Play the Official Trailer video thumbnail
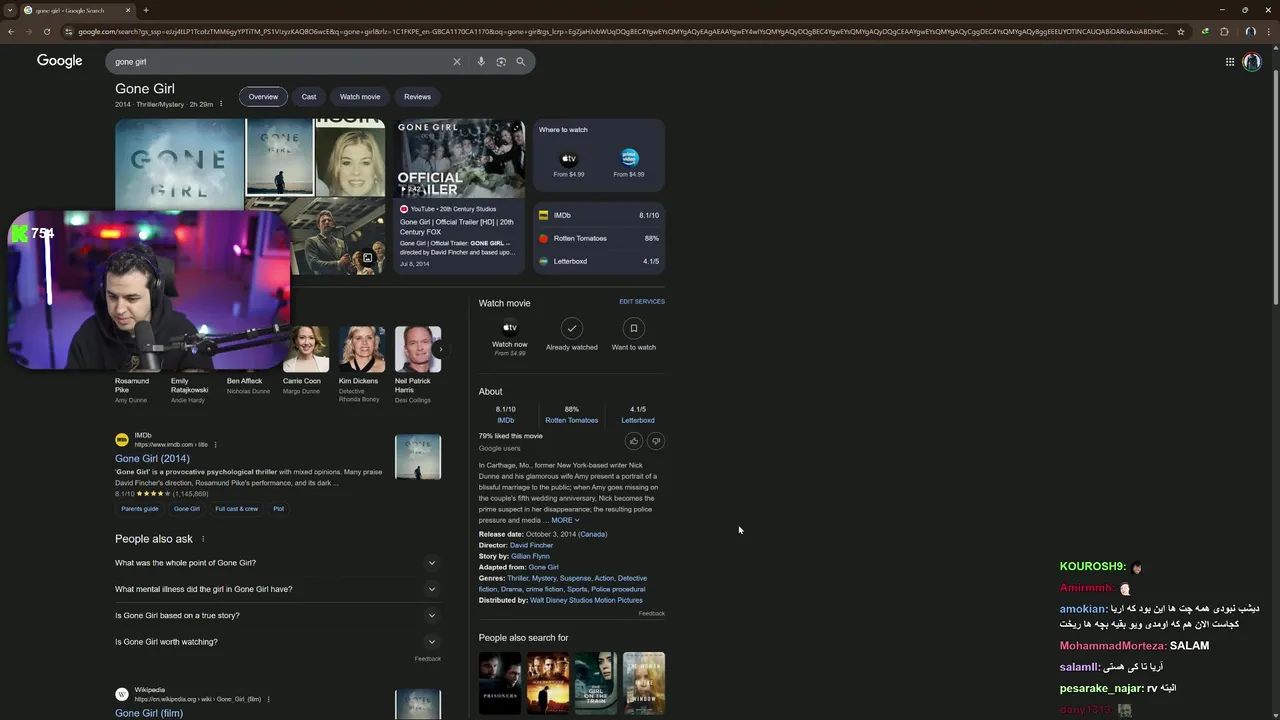1280x720 pixels. (x=460, y=158)
